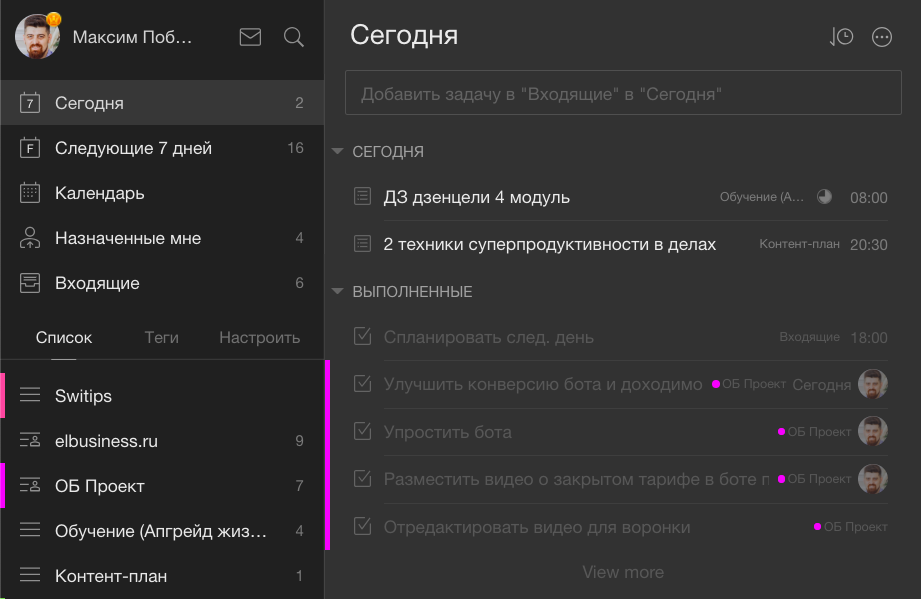Open list settings via 'Настроить'
The height and width of the screenshot is (599, 921).
coord(259,337)
